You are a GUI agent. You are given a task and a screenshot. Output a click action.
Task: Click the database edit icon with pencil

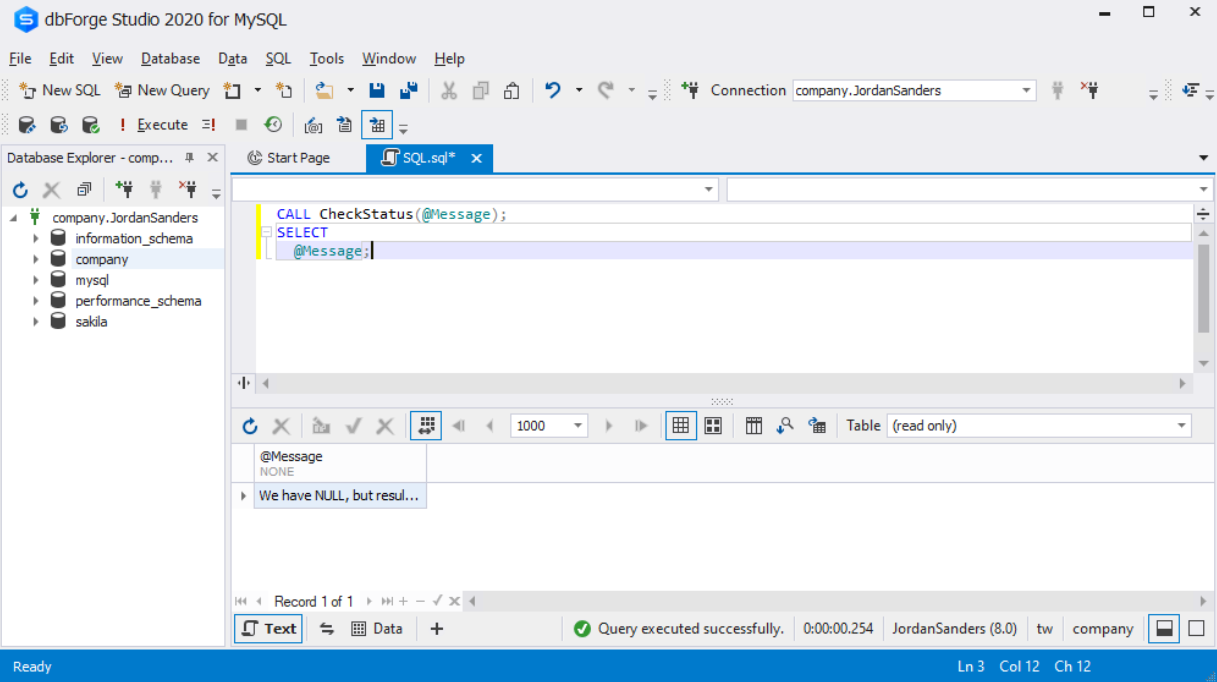click(27, 125)
